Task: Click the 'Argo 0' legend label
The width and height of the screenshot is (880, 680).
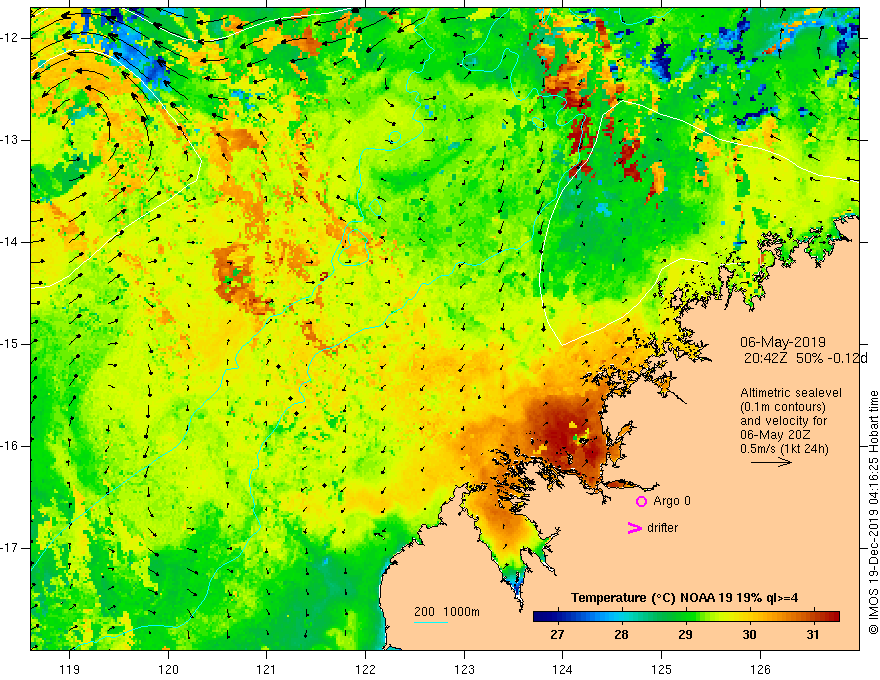Action: pyautogui.click(x=672, y=501)
